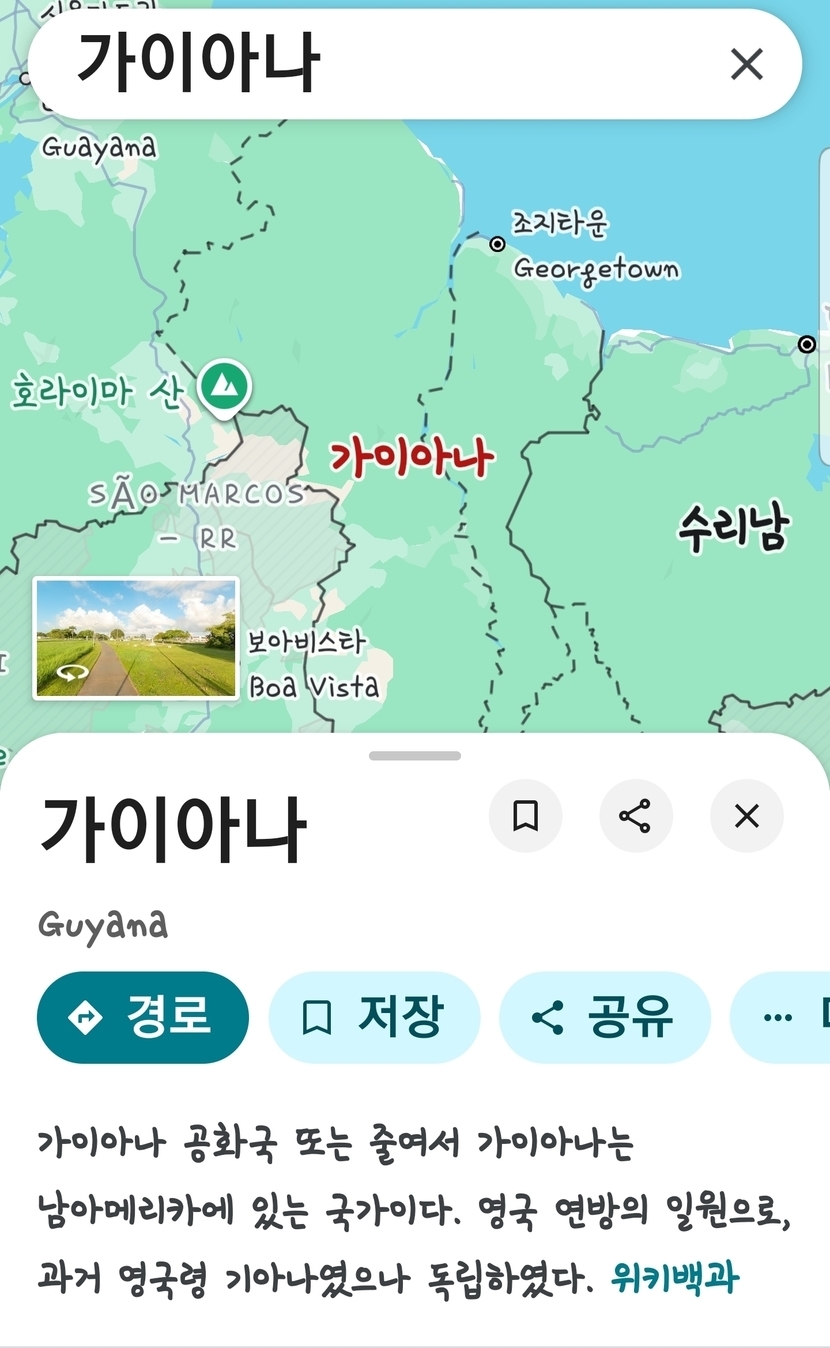This screenshot has width=830, height=1348.
Task: Save the place with the 저장 button
Action: coord(374,1017)
